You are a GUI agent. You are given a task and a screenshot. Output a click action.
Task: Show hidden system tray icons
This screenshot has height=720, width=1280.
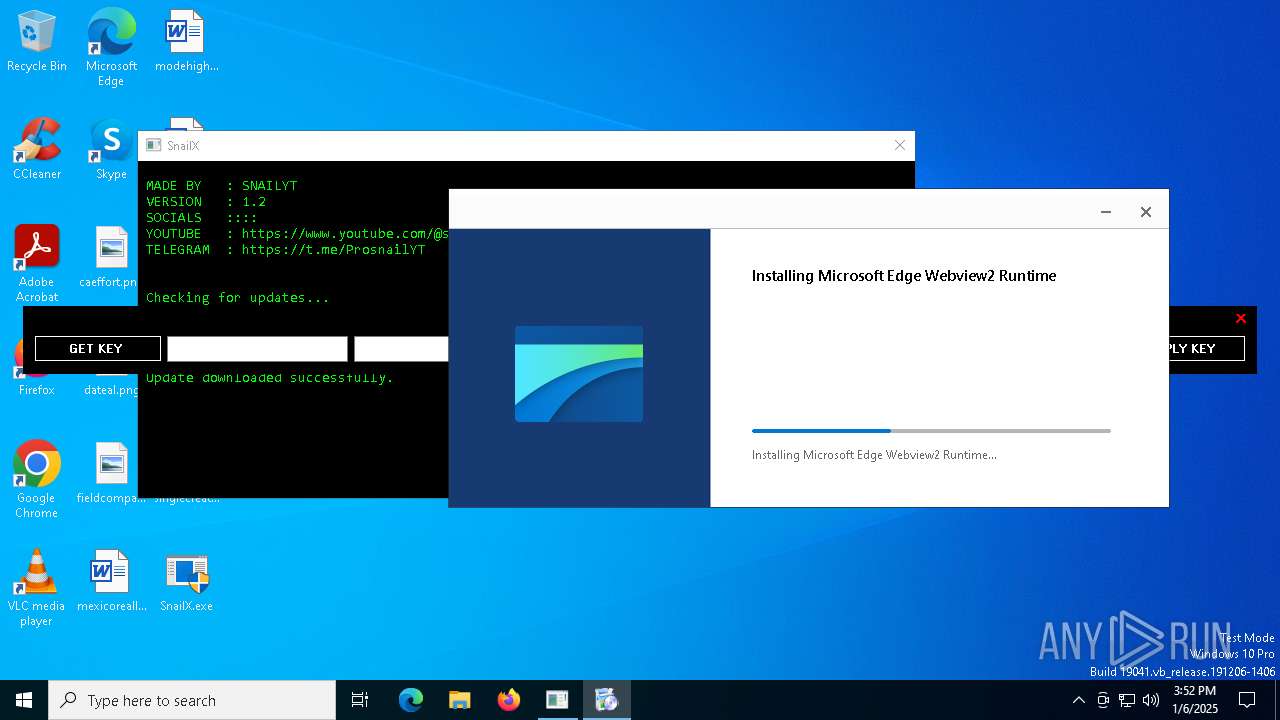(x=1078, y=700)
